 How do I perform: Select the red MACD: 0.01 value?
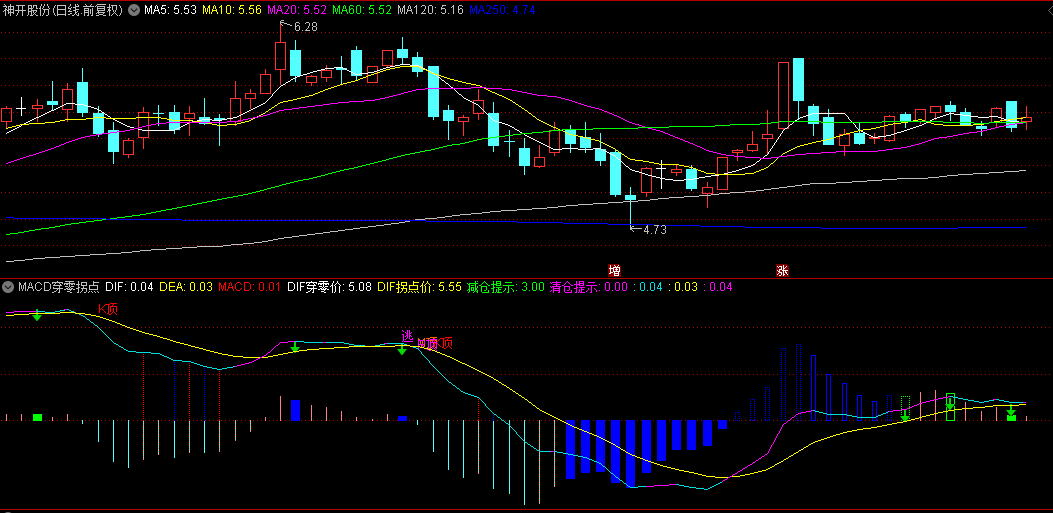pyautogui.click(x=250, y=287)
